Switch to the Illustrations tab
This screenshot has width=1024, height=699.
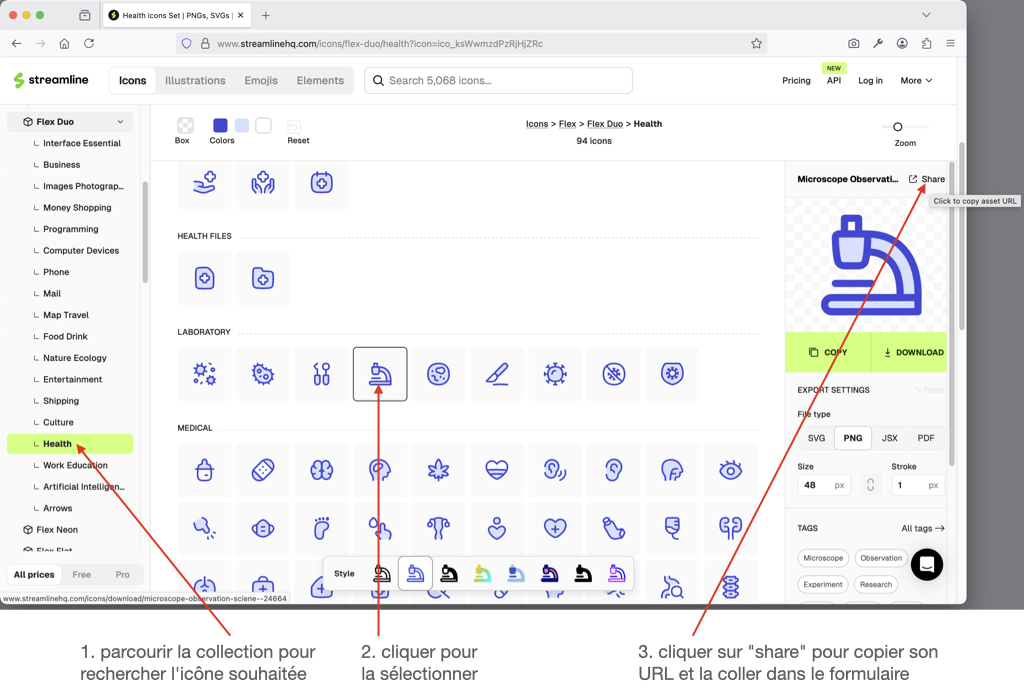[x=195, y=80]
